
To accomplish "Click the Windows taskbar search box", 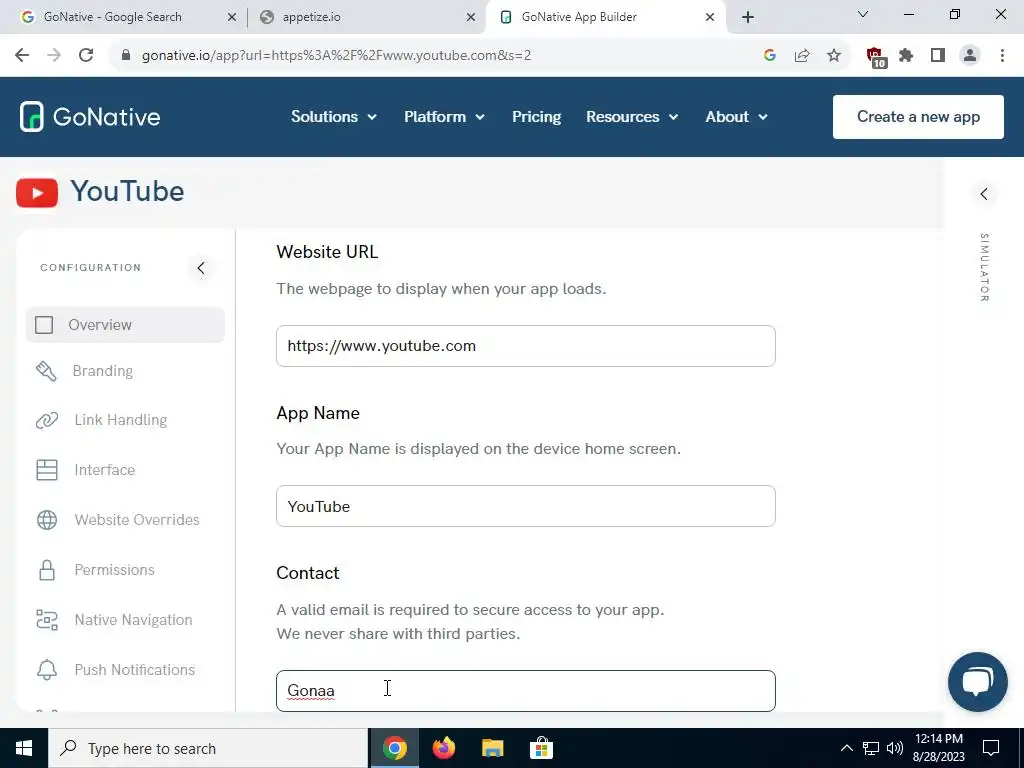I will tap(208, 748).
